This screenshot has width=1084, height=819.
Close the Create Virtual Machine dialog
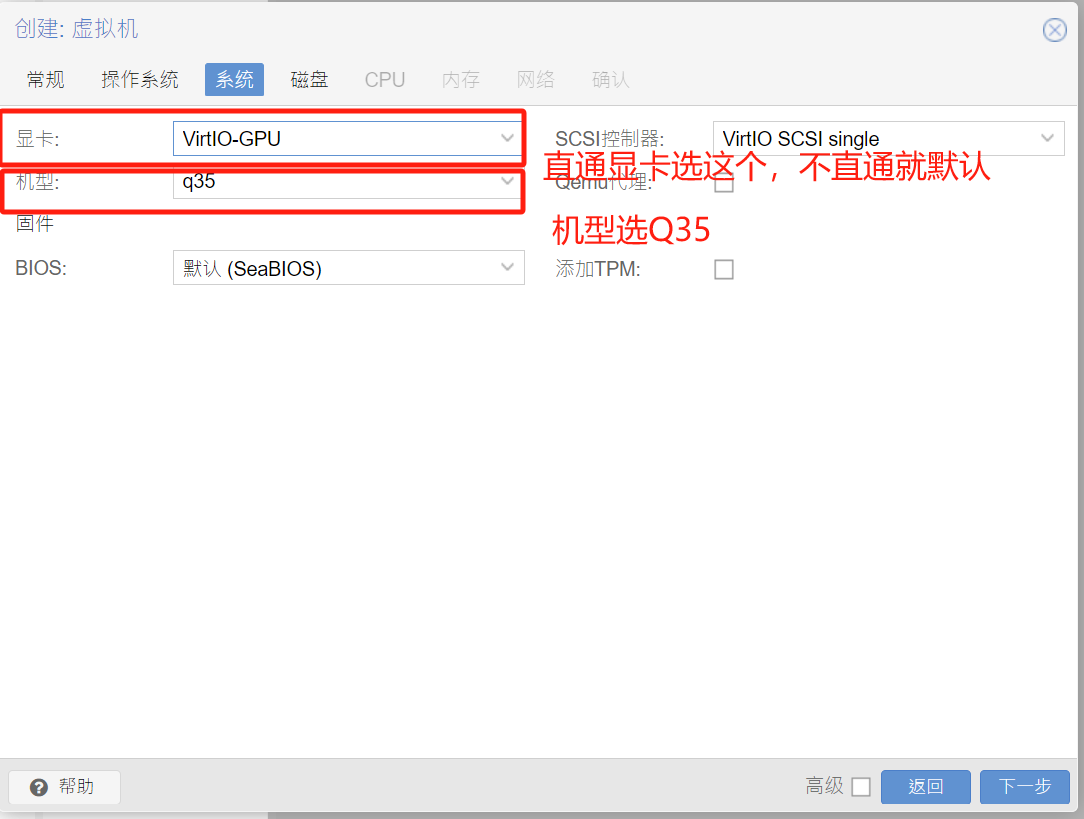pyautogui.click(x=1054, y=30)
